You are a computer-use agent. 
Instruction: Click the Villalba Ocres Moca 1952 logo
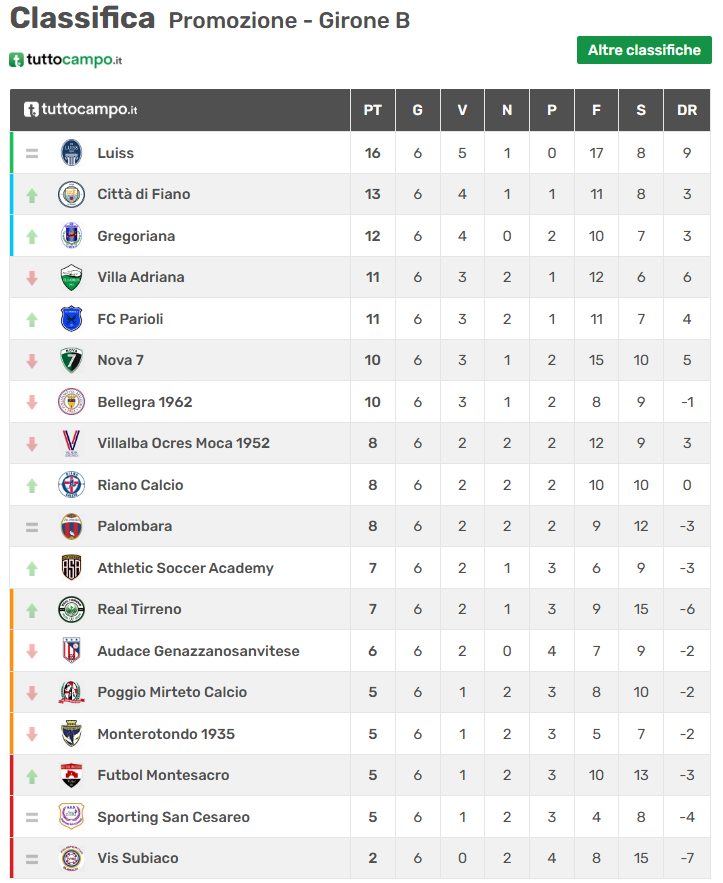[71, 443]
